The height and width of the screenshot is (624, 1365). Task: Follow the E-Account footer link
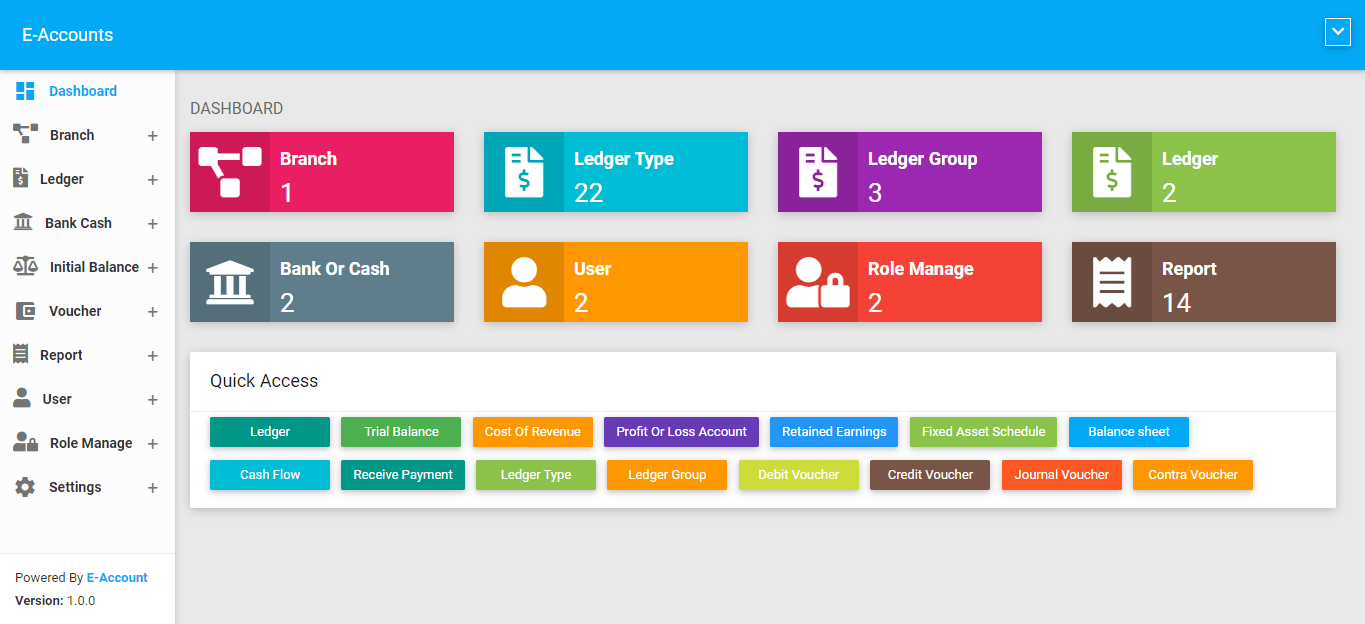(x=117, y=578)
